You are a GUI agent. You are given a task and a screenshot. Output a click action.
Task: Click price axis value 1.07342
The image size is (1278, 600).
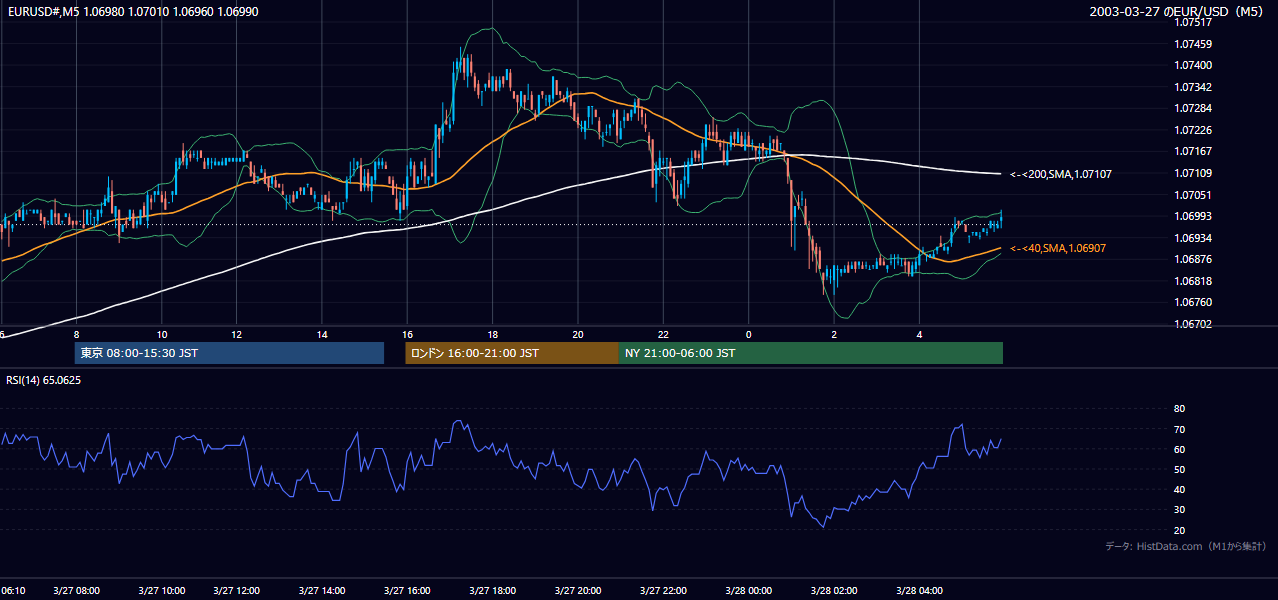1193,87
